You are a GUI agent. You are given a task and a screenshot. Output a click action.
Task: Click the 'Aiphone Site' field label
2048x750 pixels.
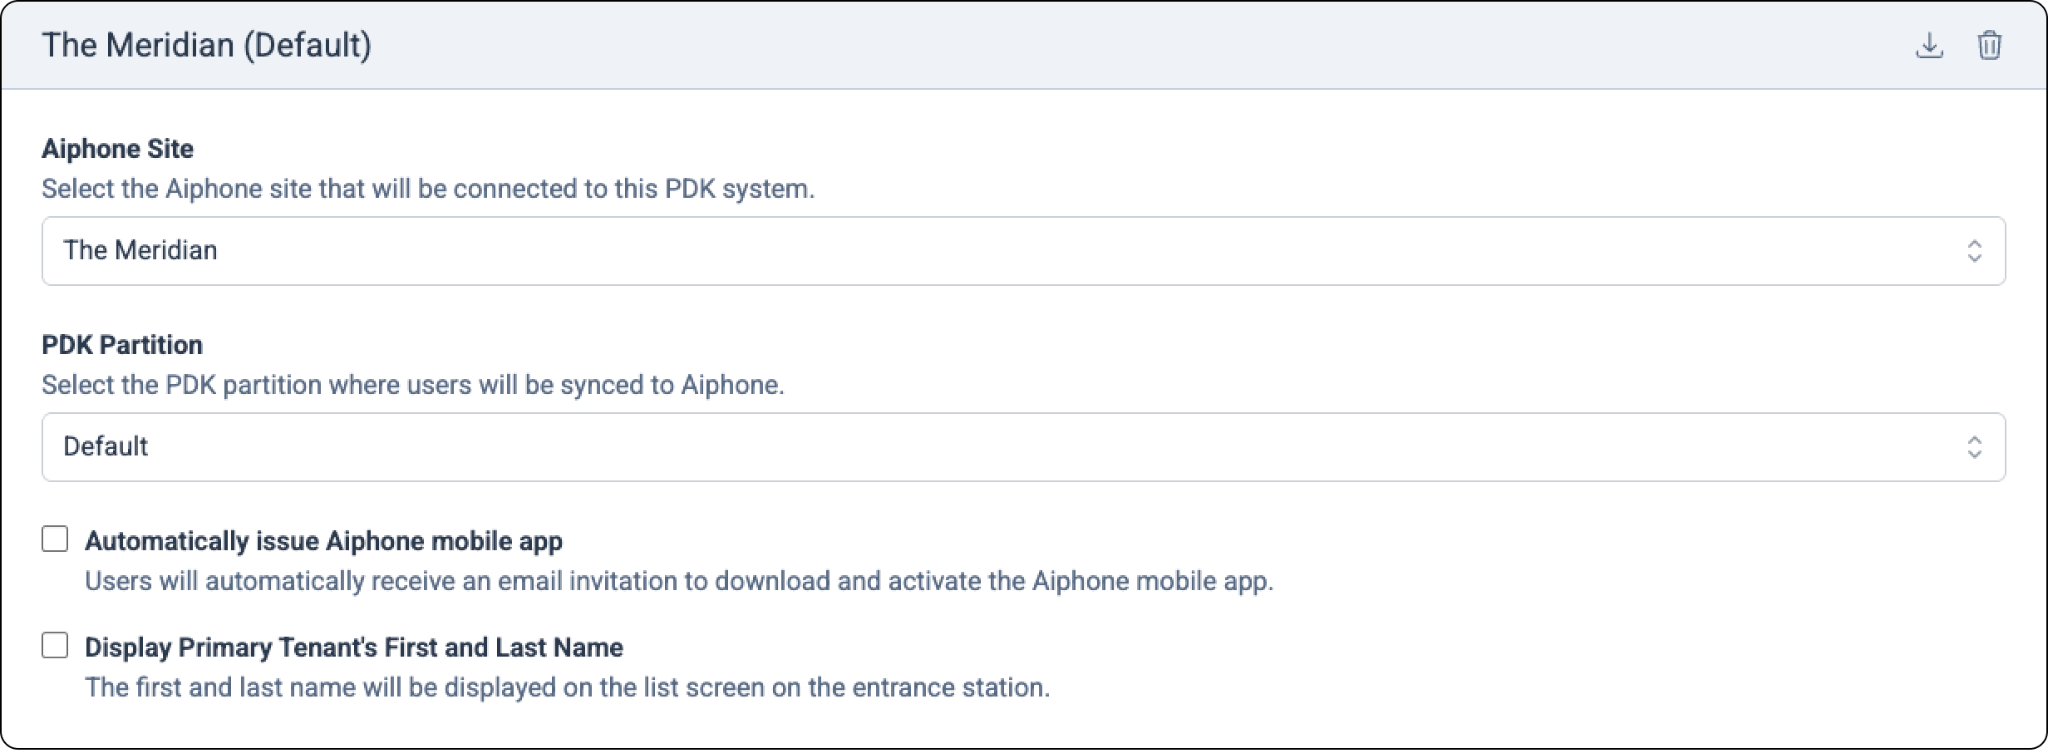[x=118, y=149]
